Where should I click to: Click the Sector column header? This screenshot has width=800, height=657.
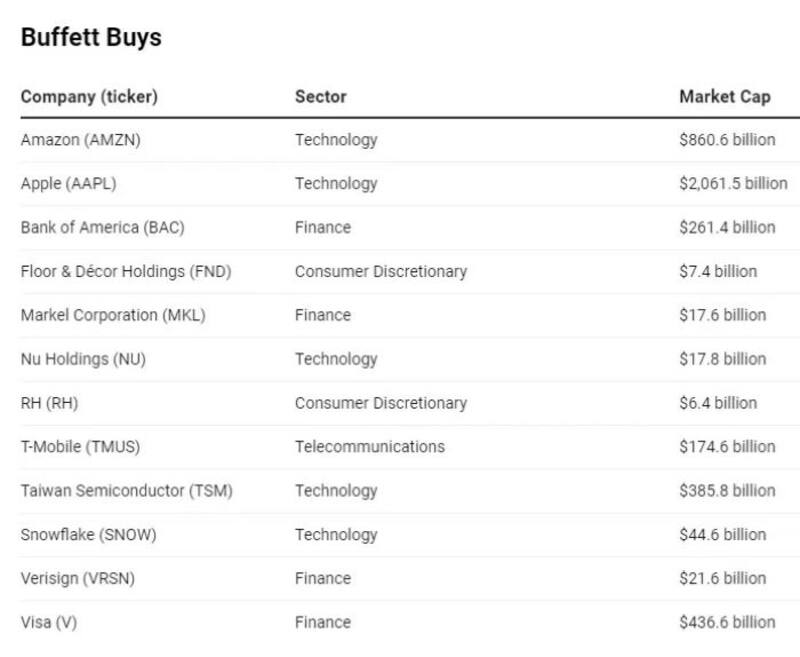(320, 97)
